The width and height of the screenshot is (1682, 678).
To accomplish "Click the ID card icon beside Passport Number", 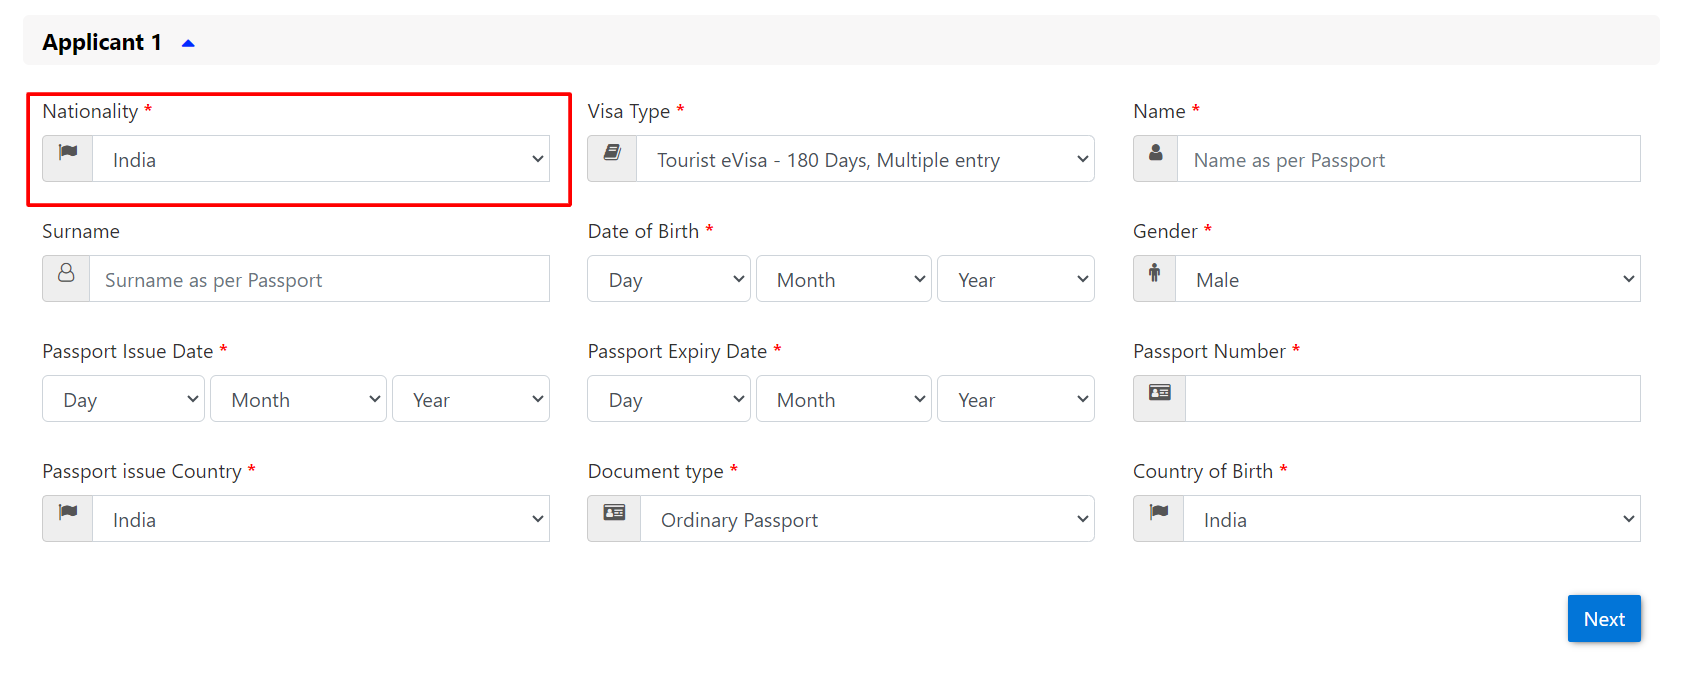I will (x=1159, y=393).
